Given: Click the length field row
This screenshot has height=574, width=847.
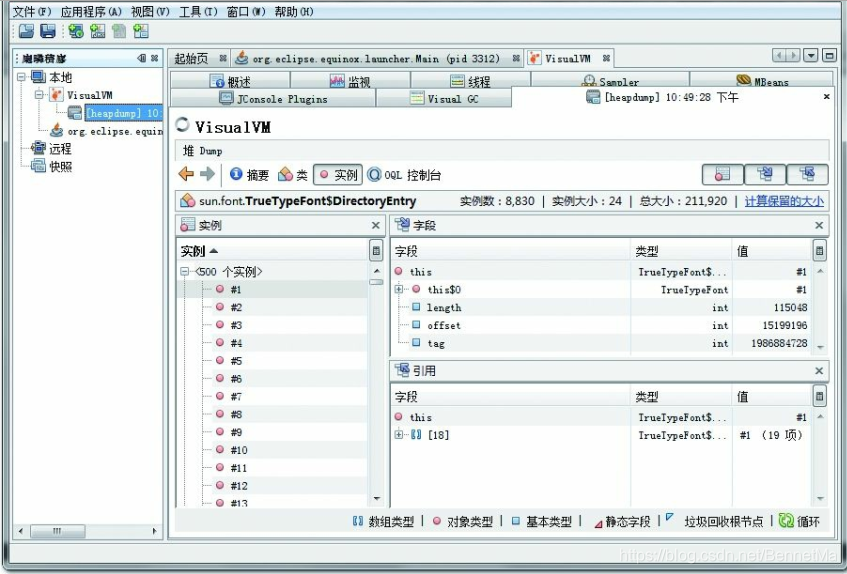Looking at the screenshot, I should click(600, 307).
